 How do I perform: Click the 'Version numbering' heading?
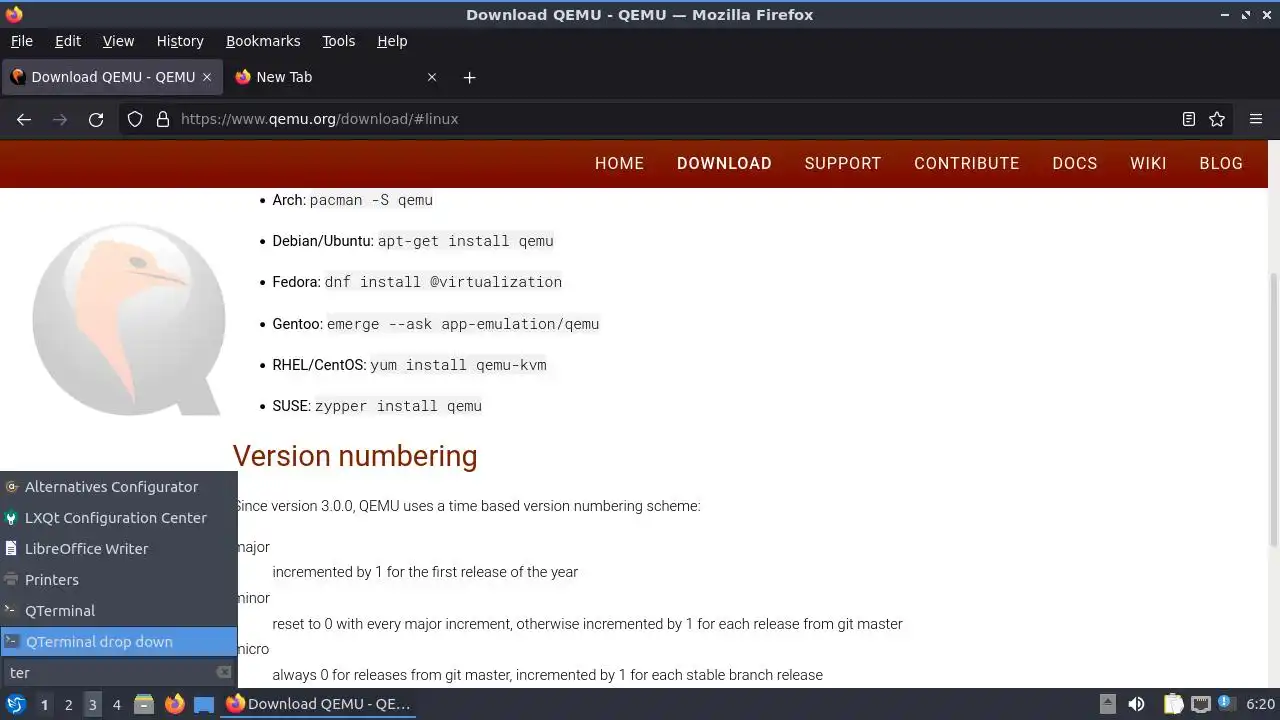pyautogui.click(x=355, y=456)
